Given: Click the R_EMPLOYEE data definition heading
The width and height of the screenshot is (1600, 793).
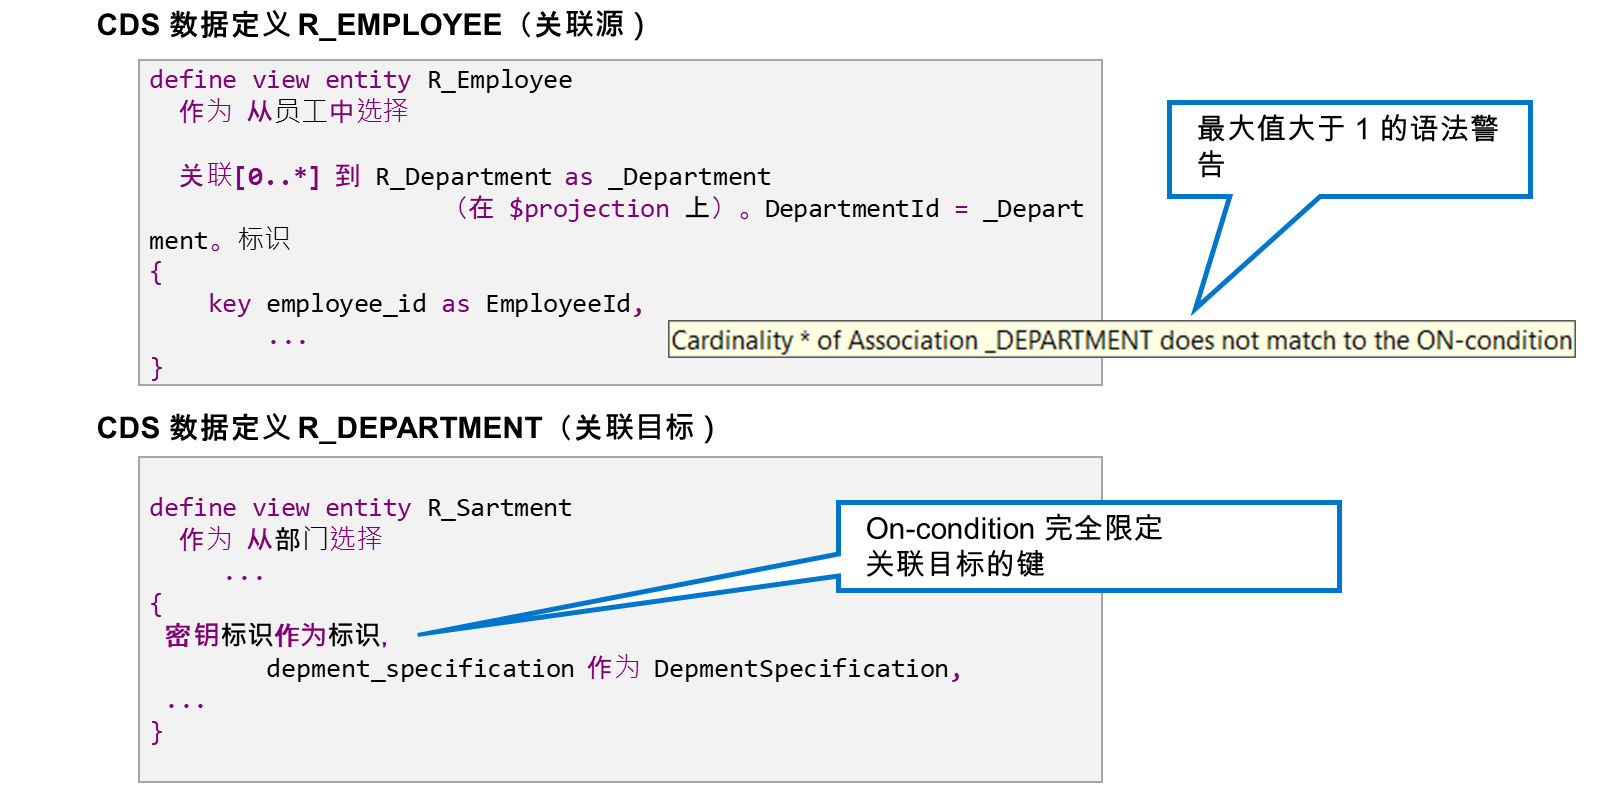Looking at the screenshot, I should 371,25.
